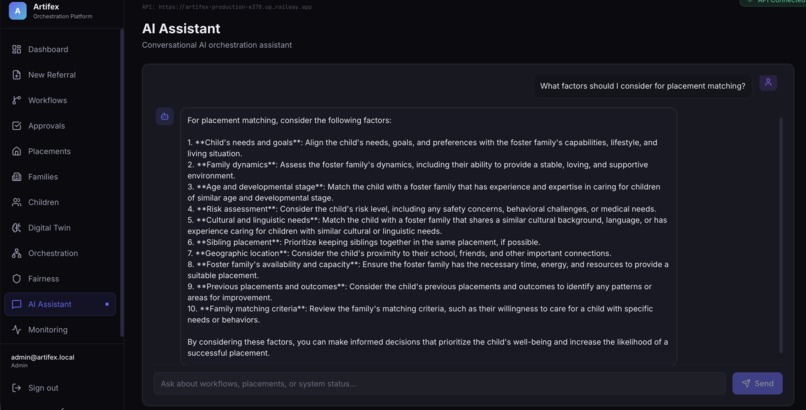Click the API URL text at top
Viewport: 806px width, 410px height.
(227, 7)
